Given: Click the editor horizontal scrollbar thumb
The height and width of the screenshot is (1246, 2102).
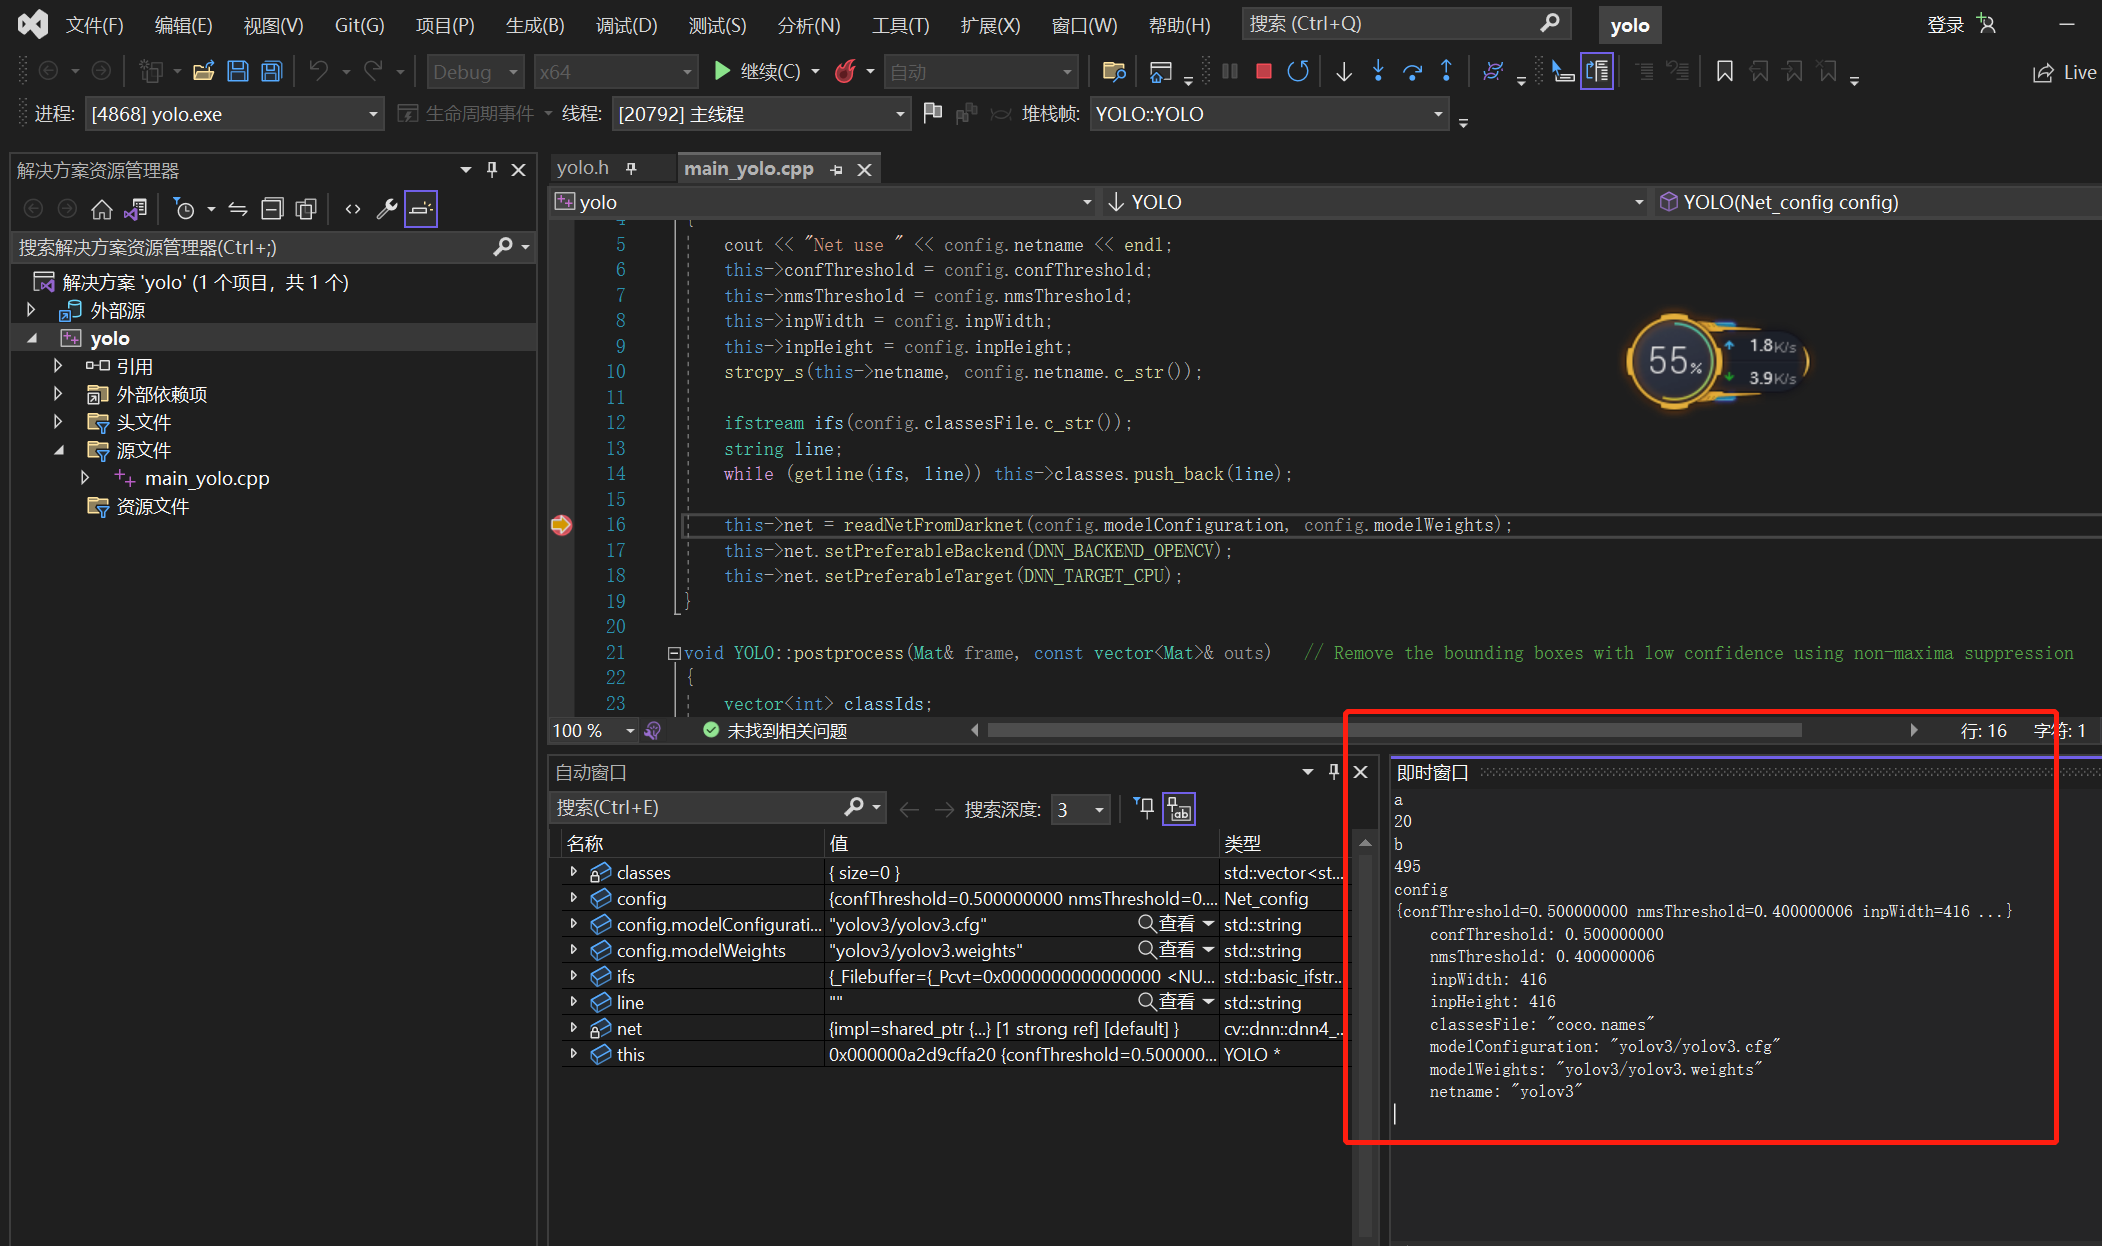Looking at the screenshot, I should tap(1393, 731).
